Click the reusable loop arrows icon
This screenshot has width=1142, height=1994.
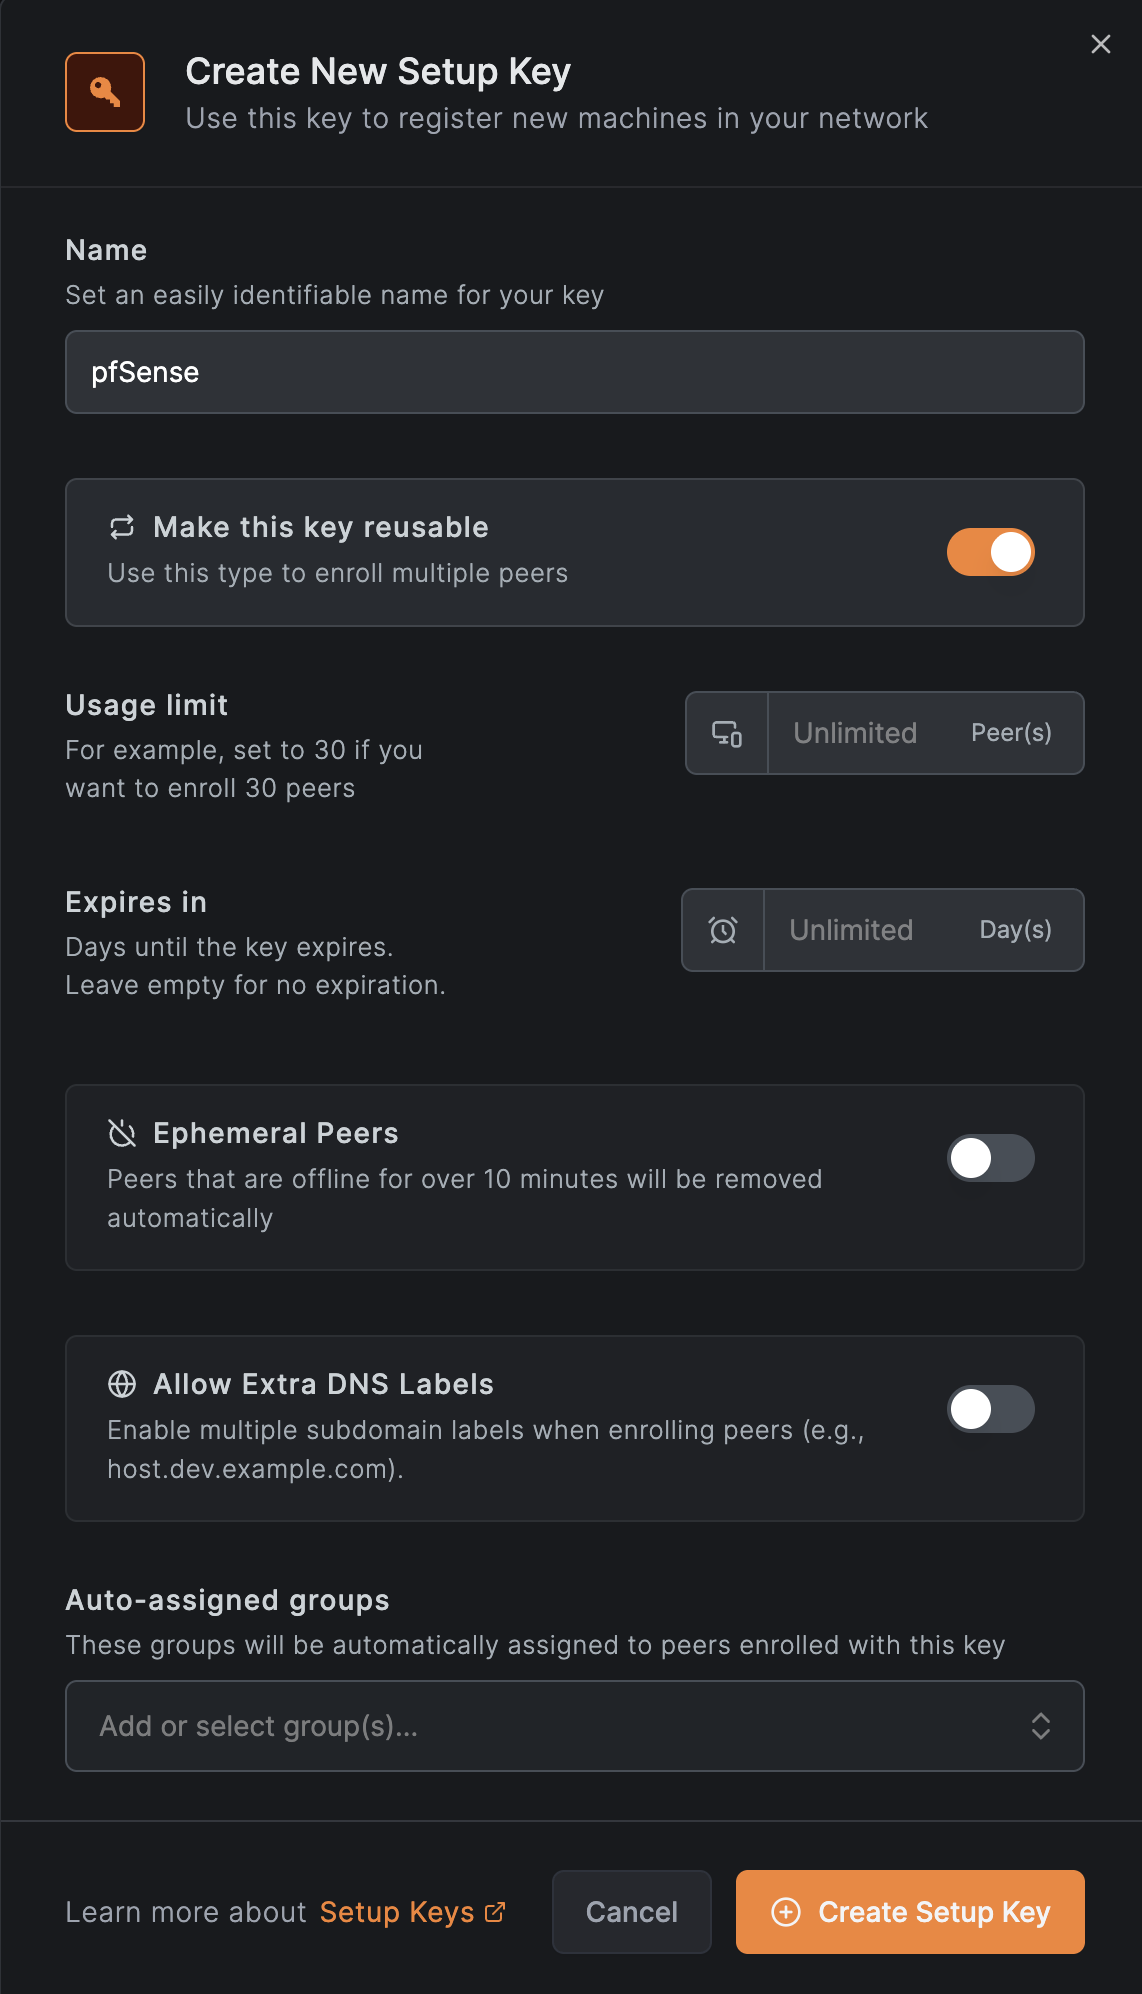pos(122,527)
